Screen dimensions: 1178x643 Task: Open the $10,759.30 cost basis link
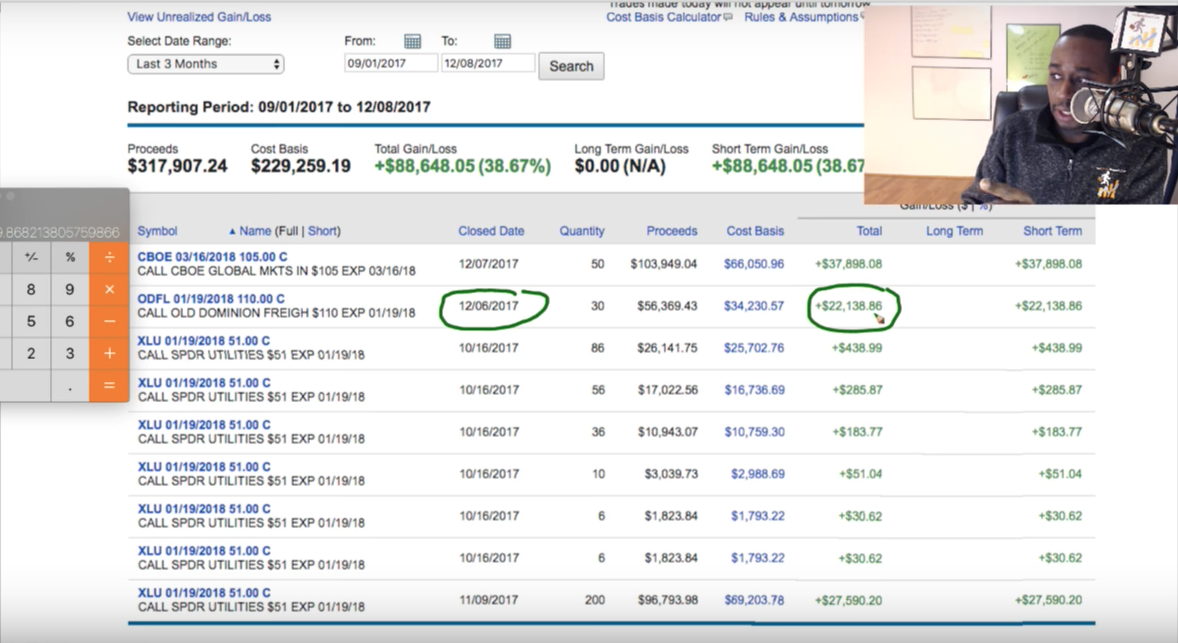(x=754, y=433)
